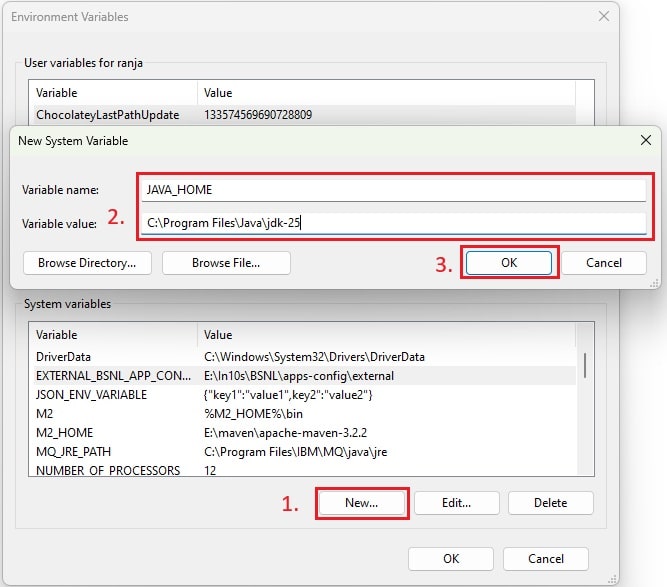This screenshot has height=587, width=667.
Task: Click the System variables list scrollbar thumb
Action: (x=585, y=365)
